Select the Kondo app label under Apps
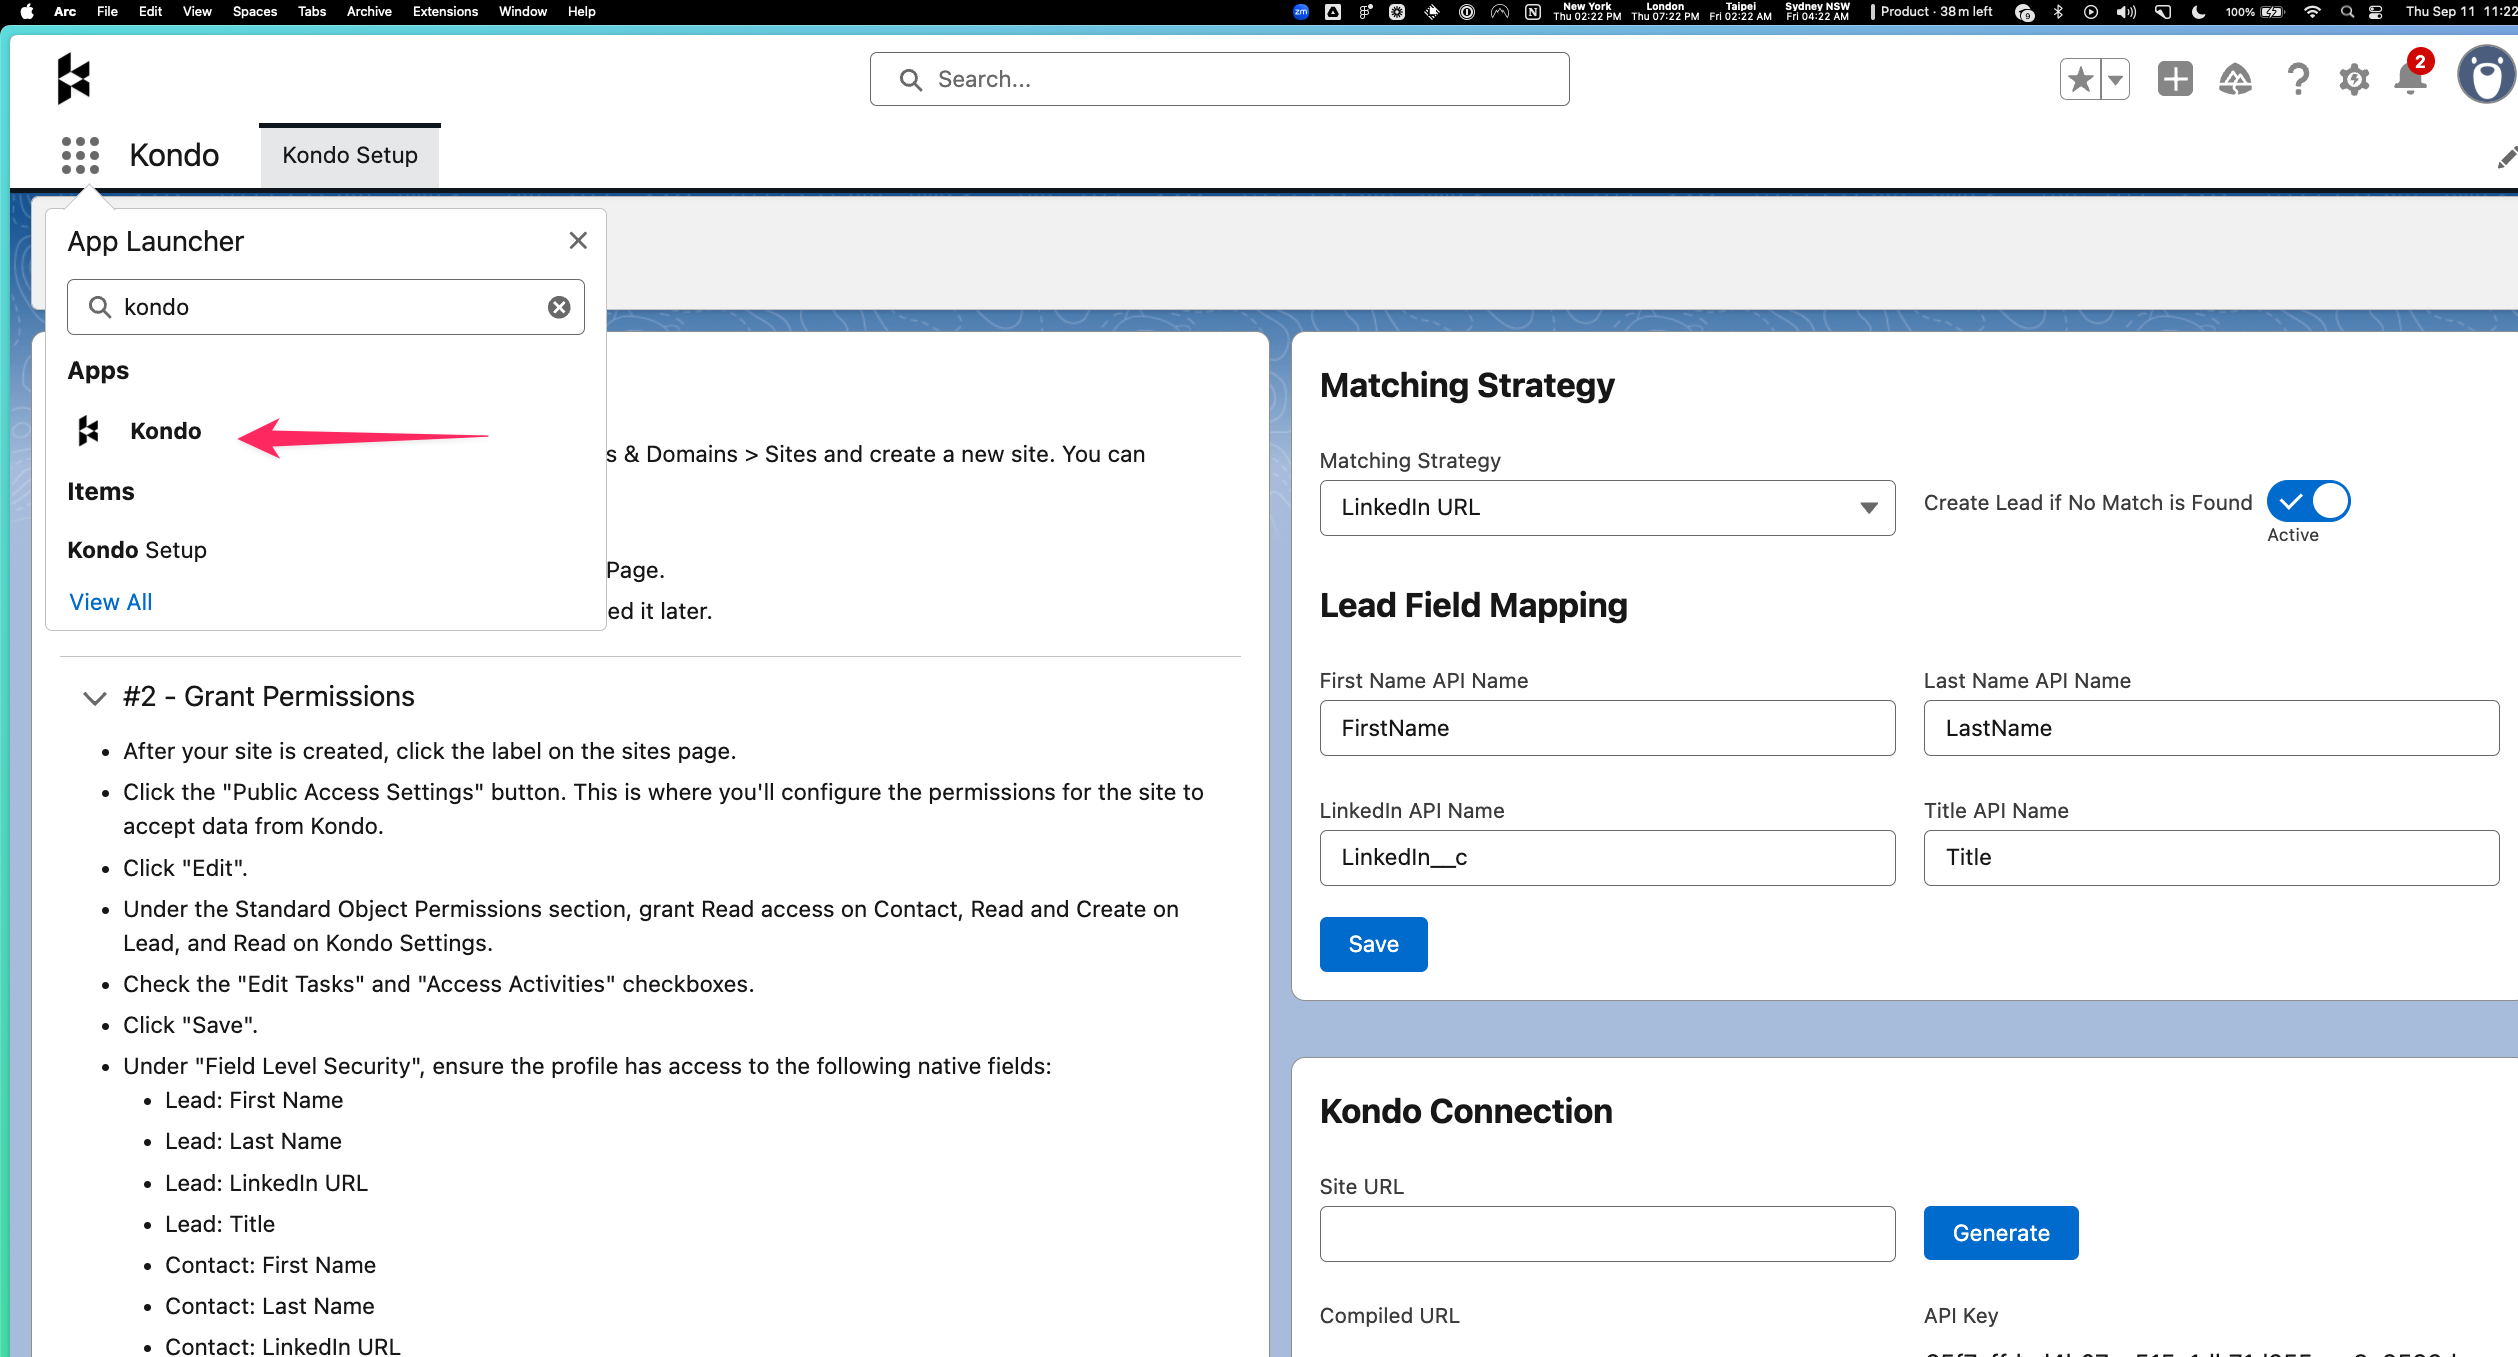The height and width of the screenshot is (1357, 2518). coord(166,431)
